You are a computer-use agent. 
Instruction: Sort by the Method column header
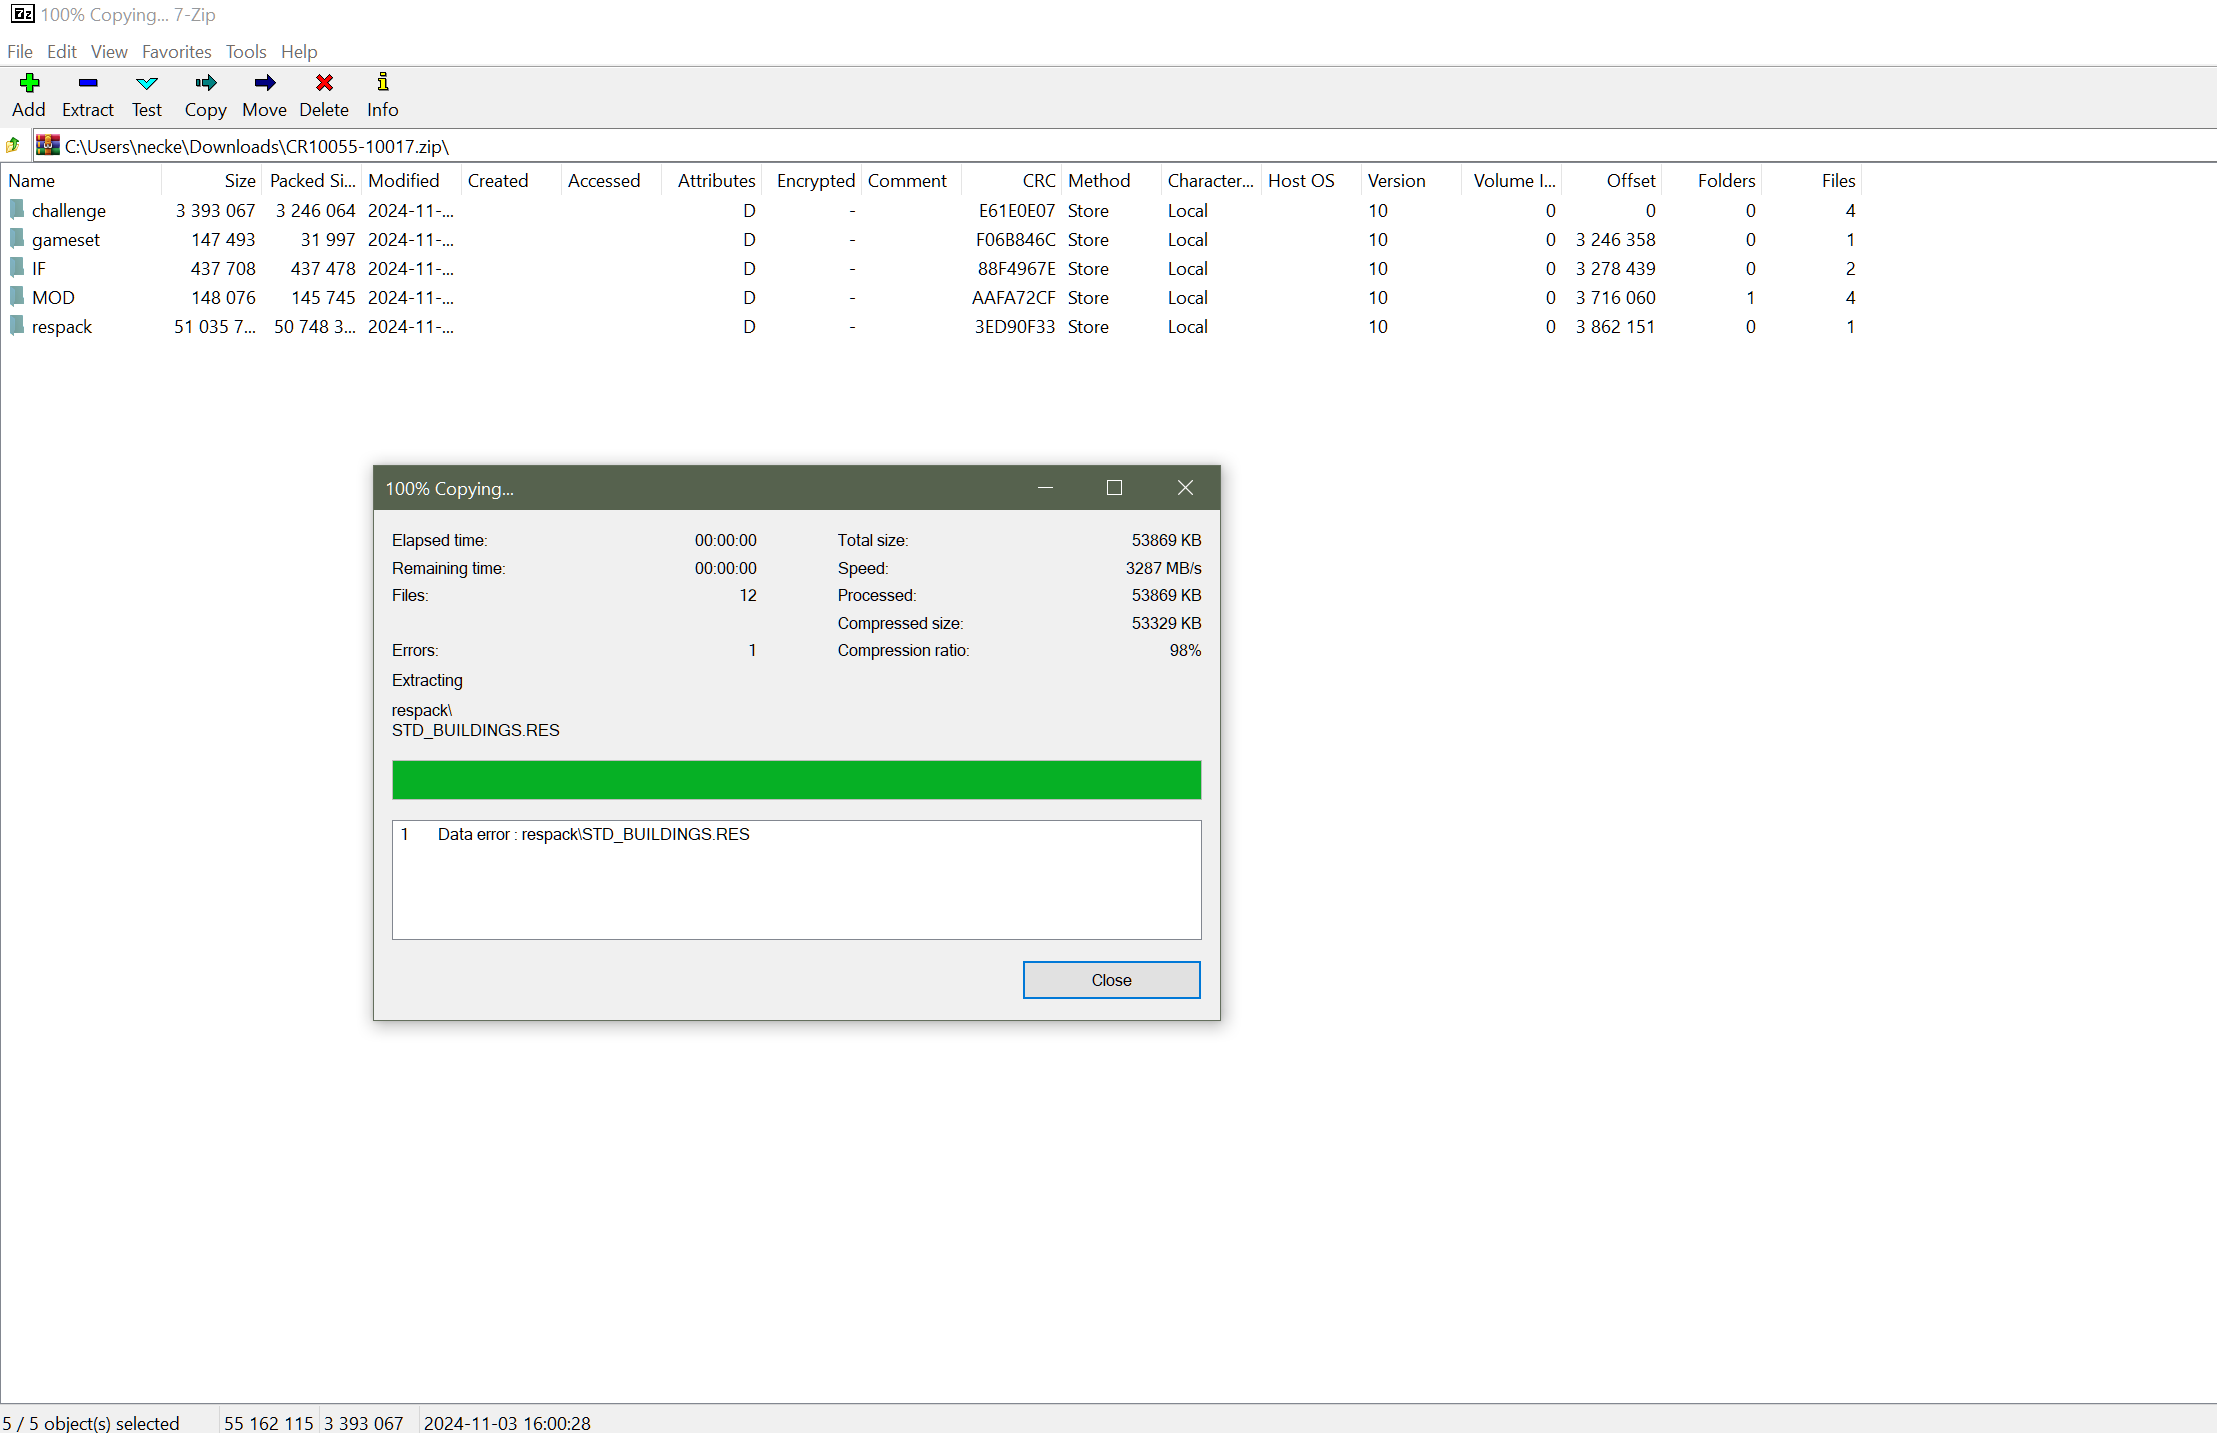click(1111, 181)
